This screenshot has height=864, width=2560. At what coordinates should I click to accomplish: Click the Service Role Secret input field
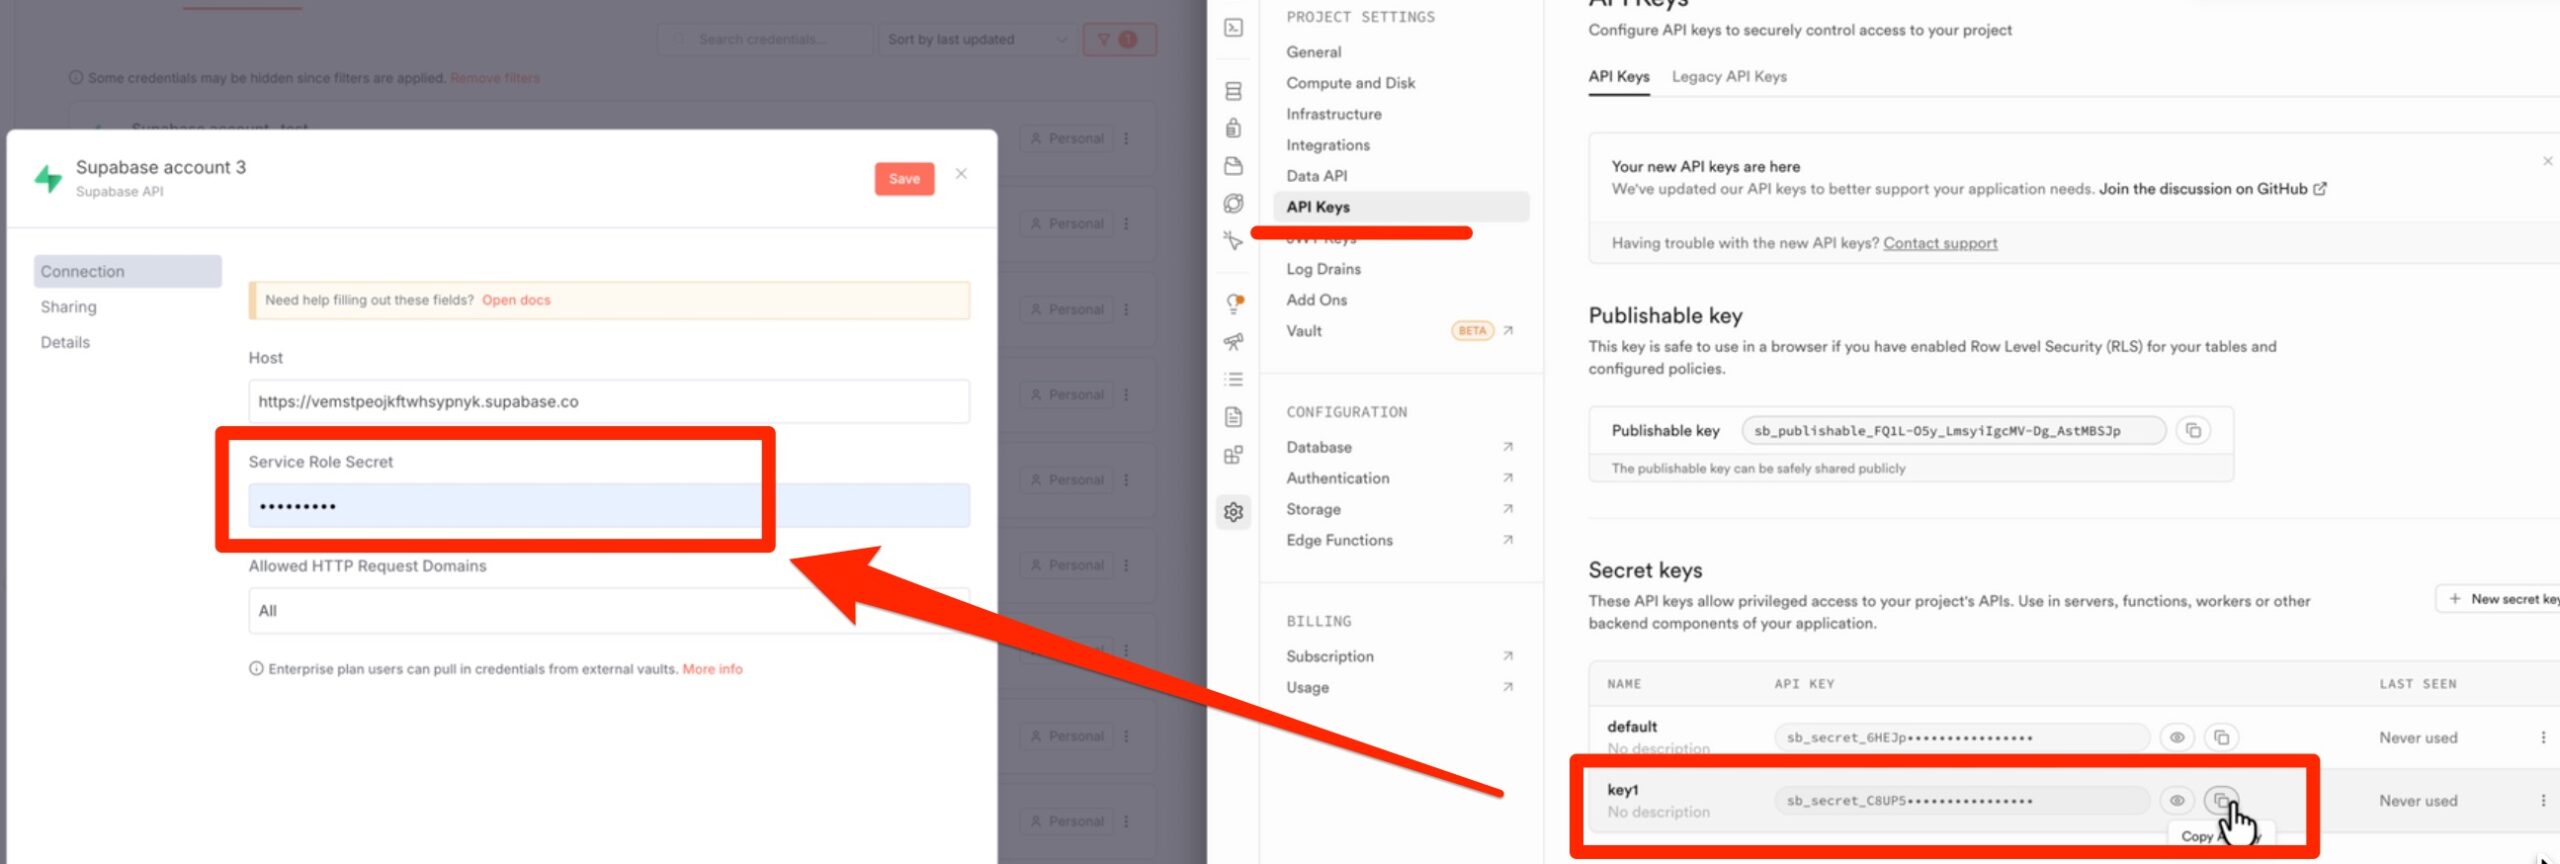click(608, 506)
